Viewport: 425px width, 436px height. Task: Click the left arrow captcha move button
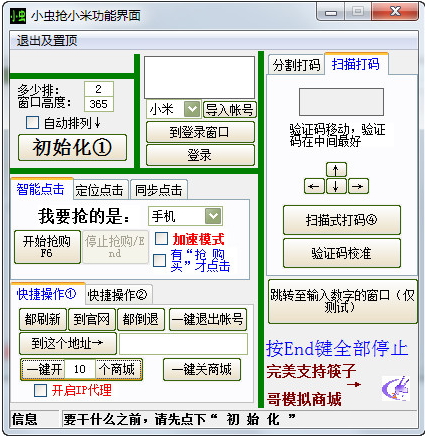[x=314, y=186]
